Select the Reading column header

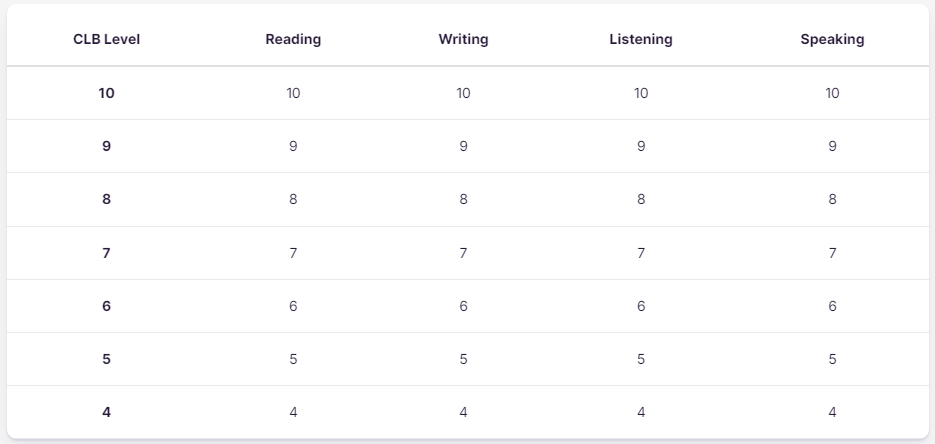pos(293,39)
